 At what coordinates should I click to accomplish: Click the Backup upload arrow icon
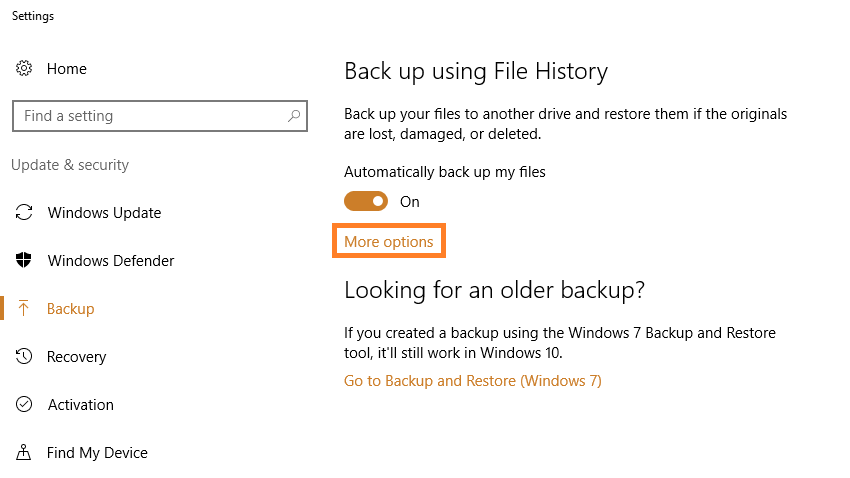click(23, 308)
